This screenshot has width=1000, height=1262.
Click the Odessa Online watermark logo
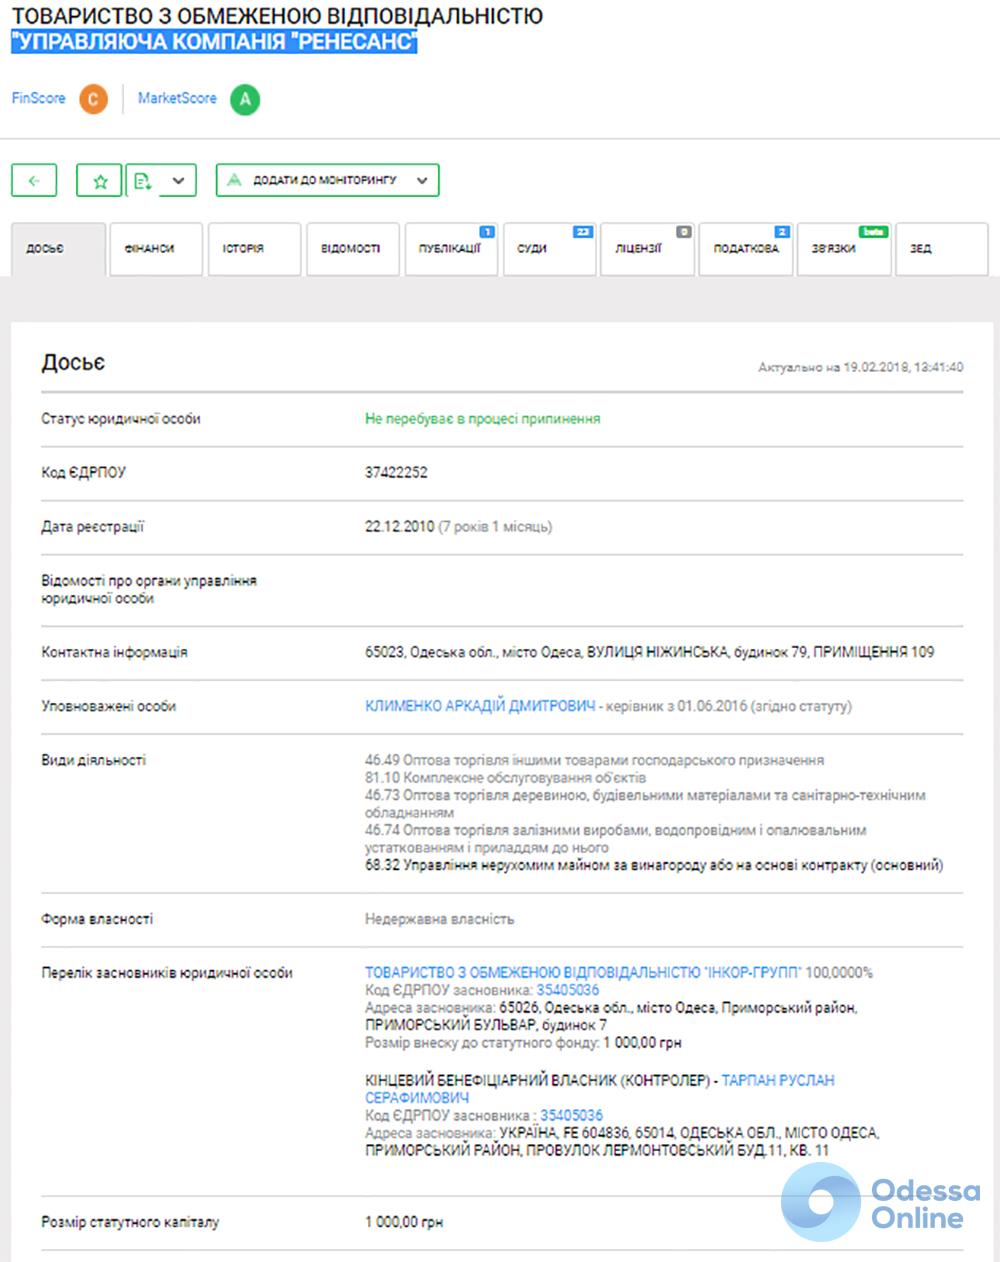click(880, 1203)
